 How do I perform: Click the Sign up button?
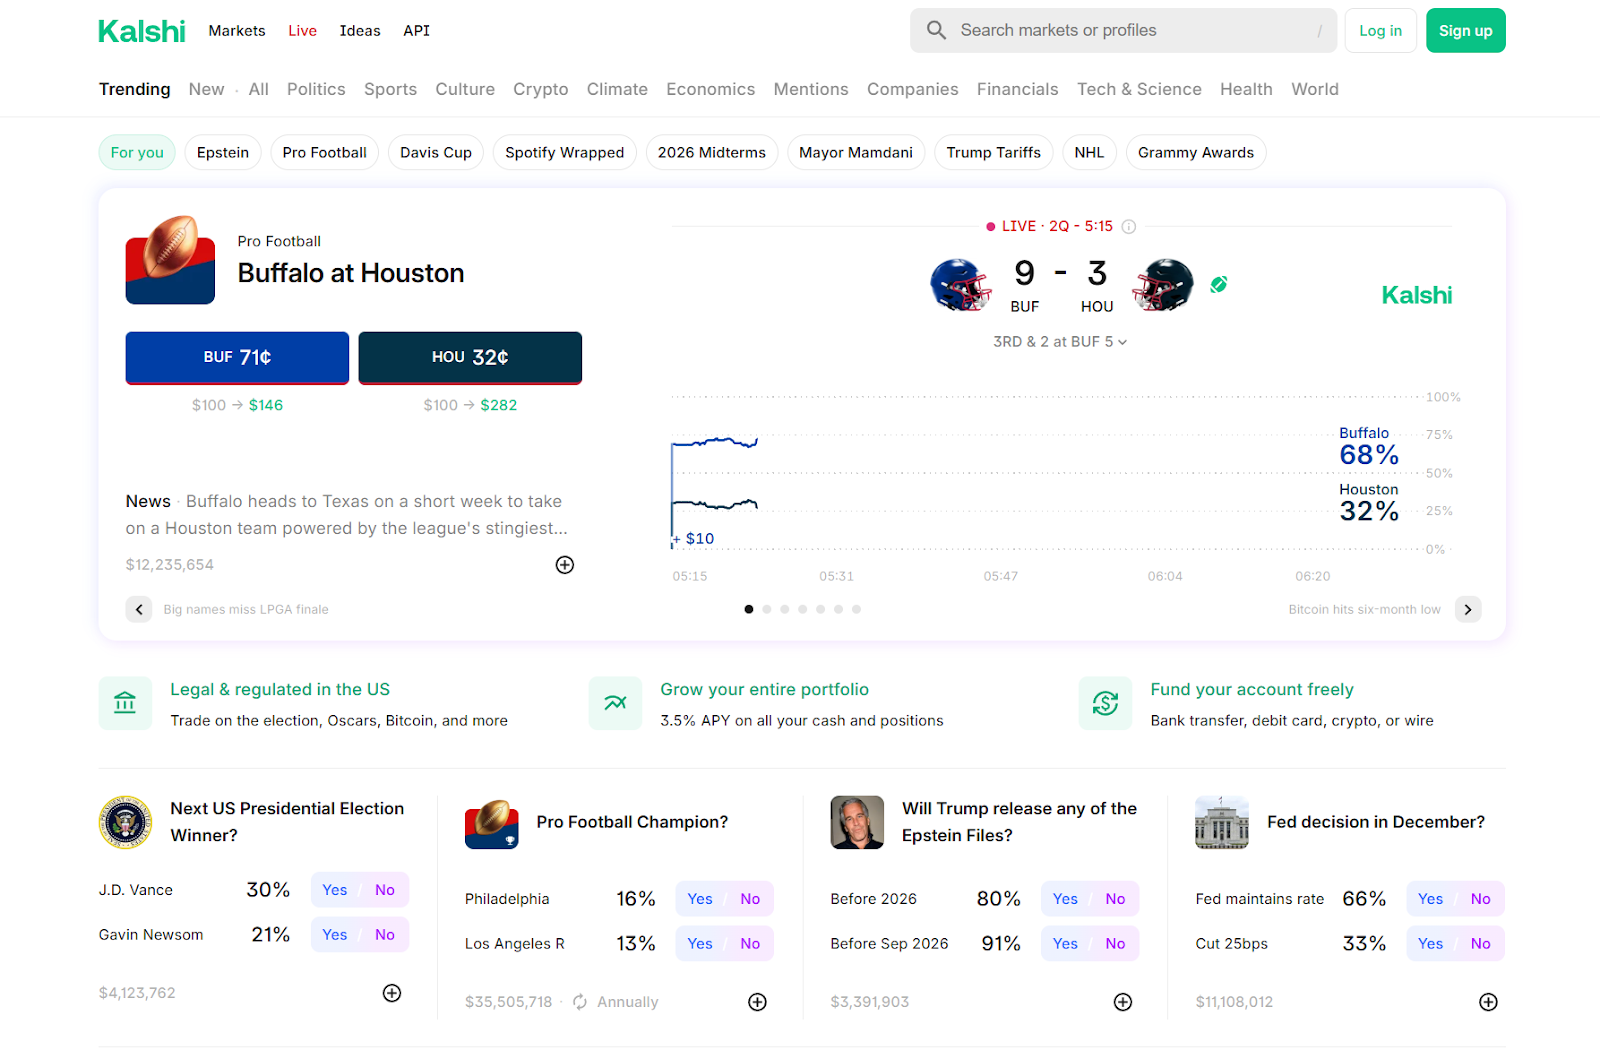(1465, 31)
